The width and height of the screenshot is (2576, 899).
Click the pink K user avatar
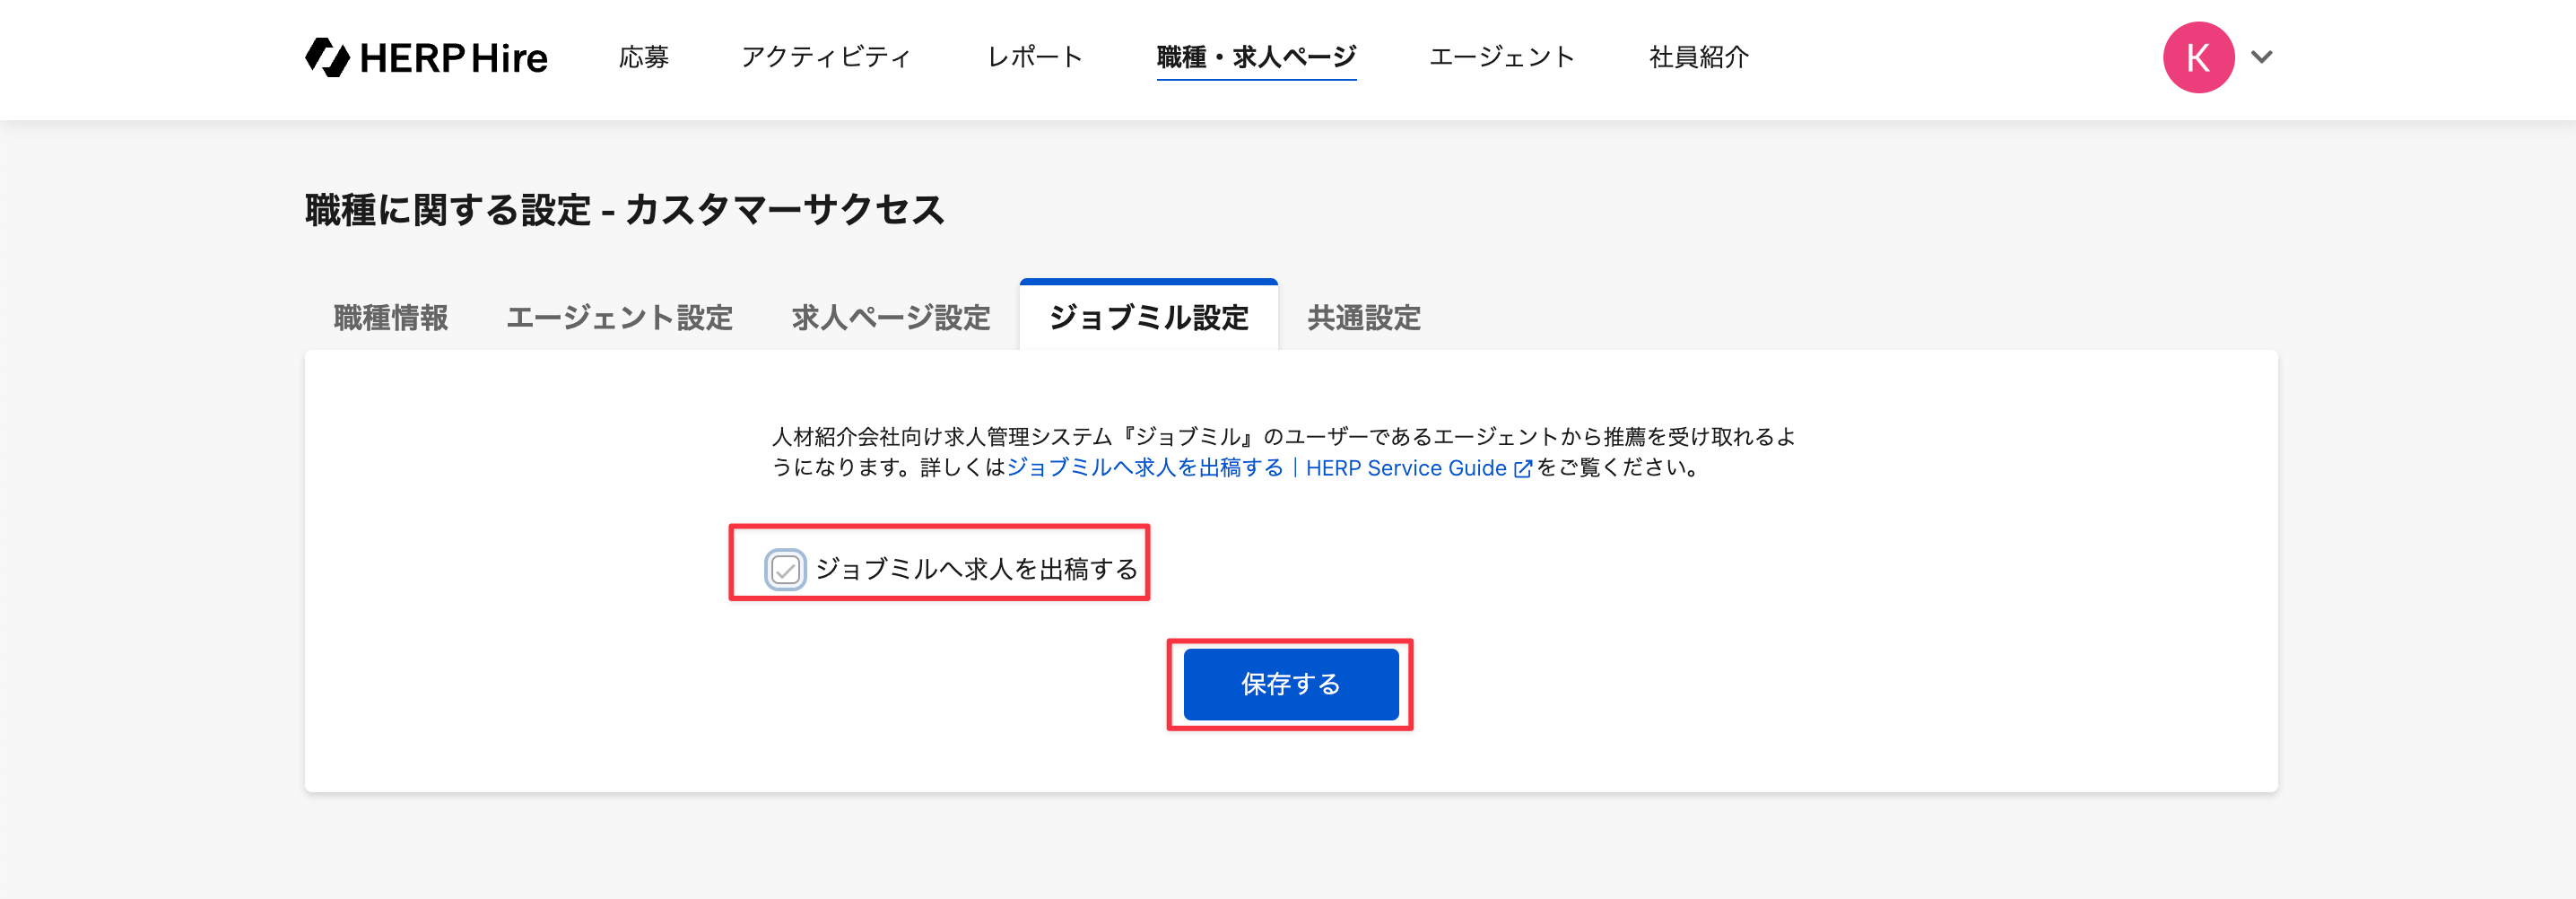(x=2197, y=58)
